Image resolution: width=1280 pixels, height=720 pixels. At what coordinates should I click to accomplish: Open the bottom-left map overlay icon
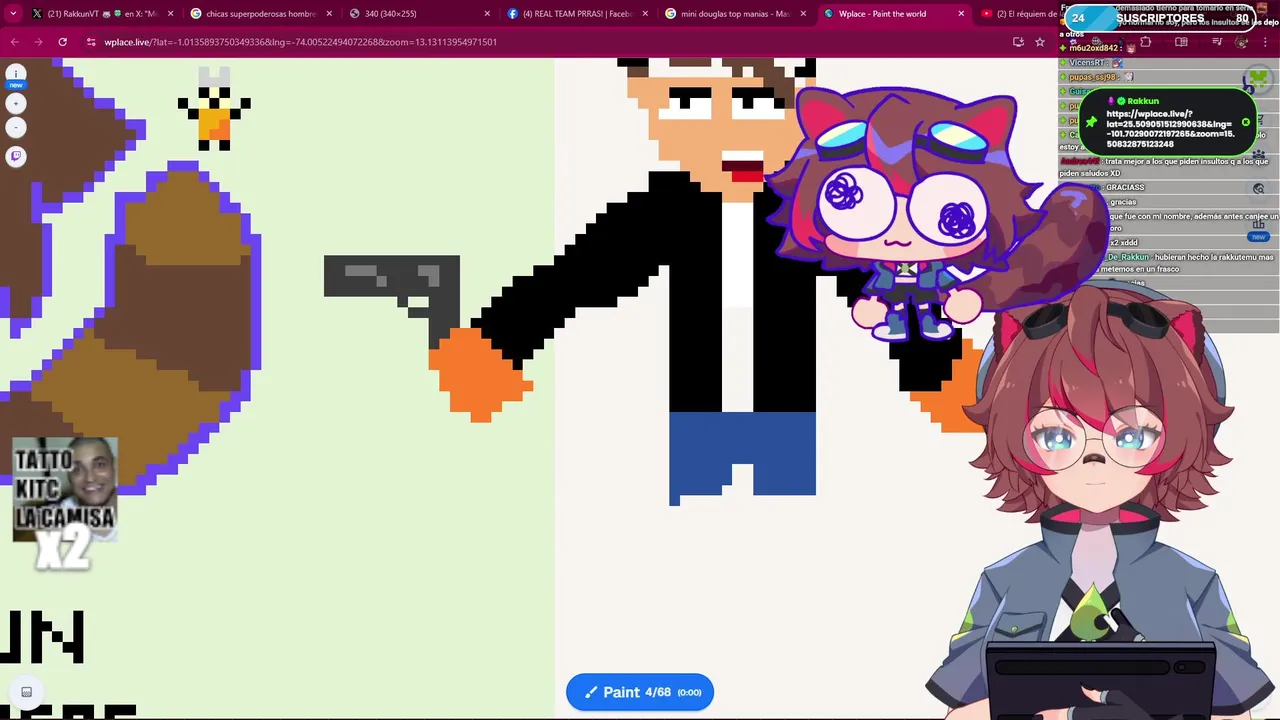point(27,692)
